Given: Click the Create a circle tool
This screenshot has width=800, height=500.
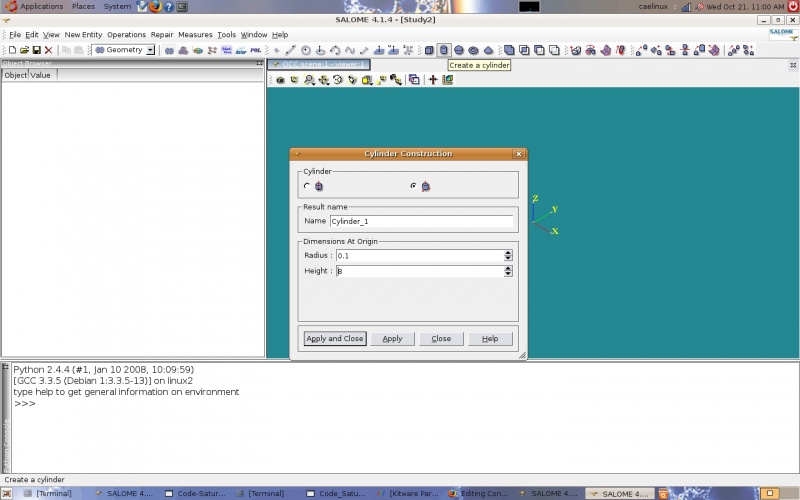Looking at the screenshot, I should coord(306,50).
